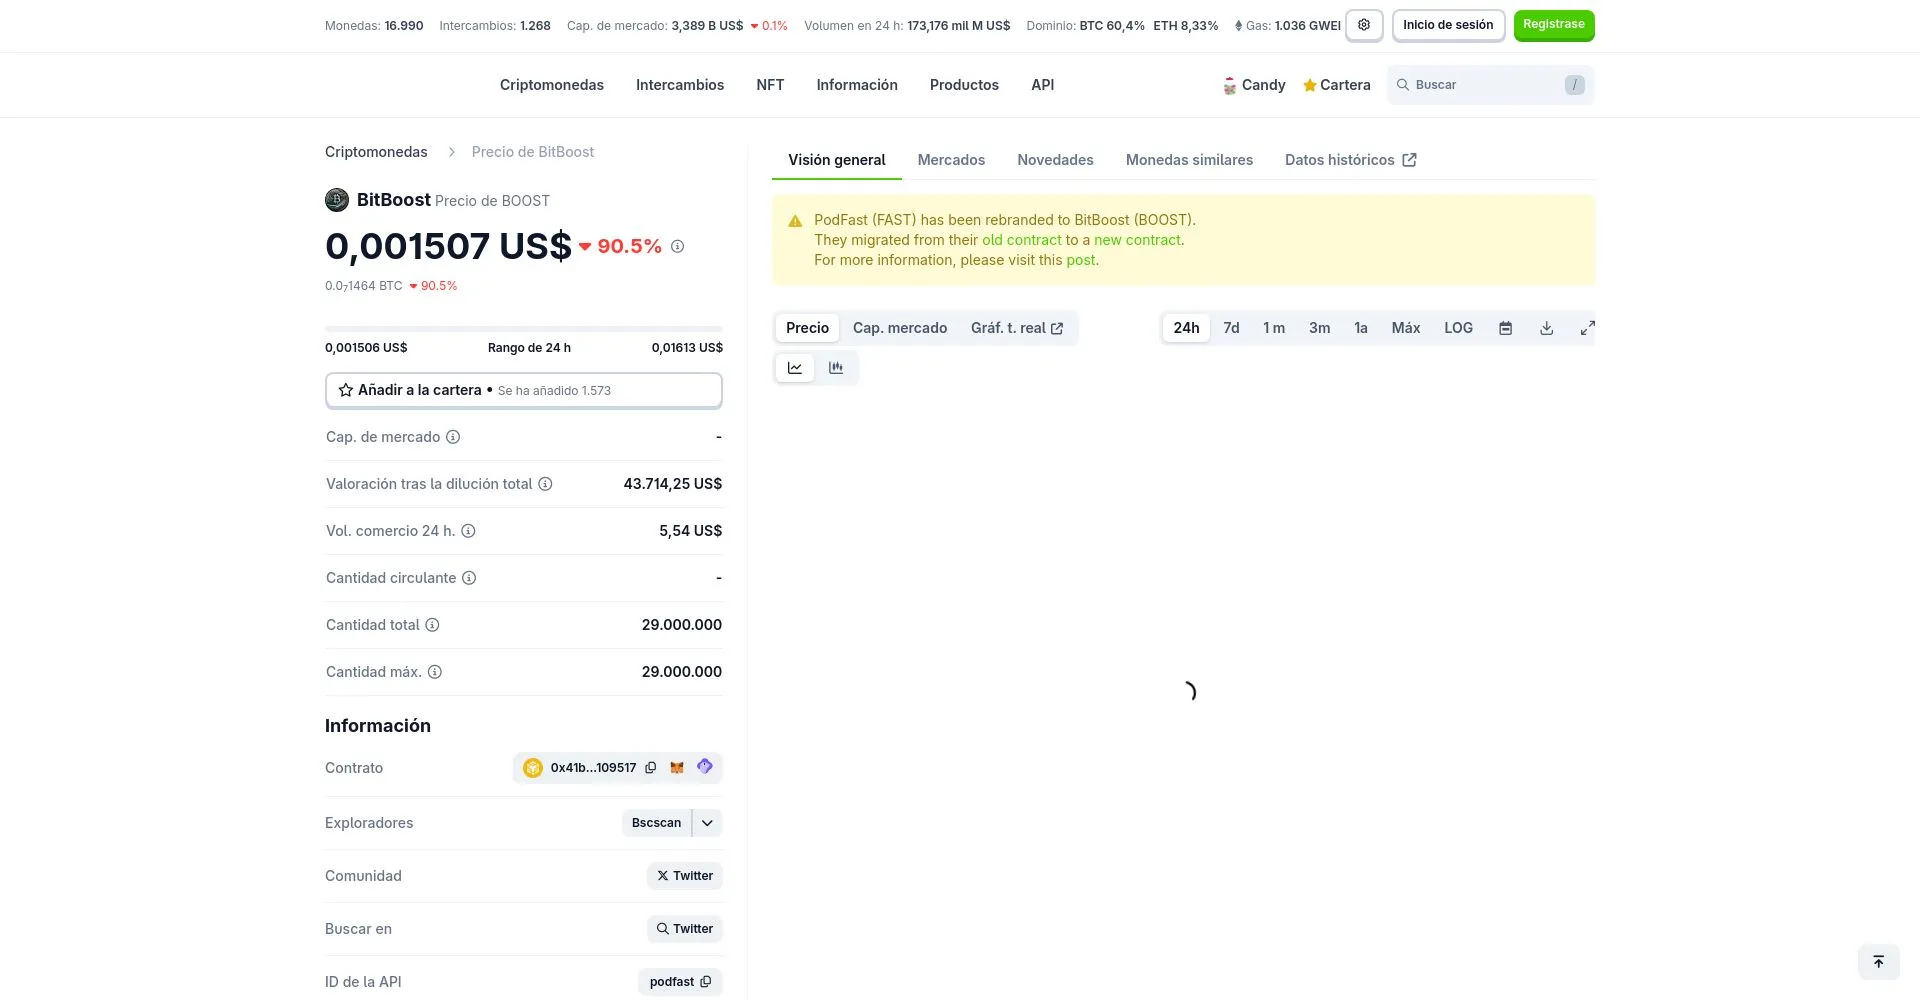Click info icon for Cantidad circulante
The image size is (1920, 1000).
[x=469, y=578]
